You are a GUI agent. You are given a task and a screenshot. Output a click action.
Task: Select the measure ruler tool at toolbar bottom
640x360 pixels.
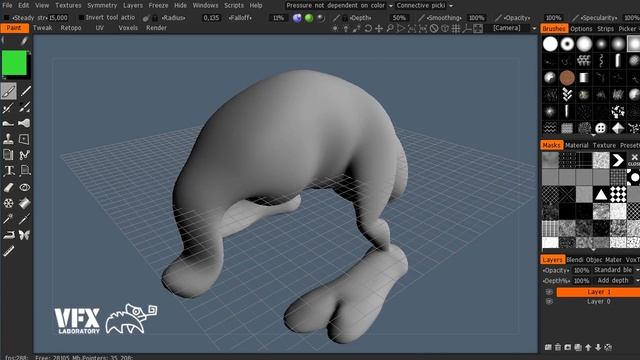(x=9, y=251)
